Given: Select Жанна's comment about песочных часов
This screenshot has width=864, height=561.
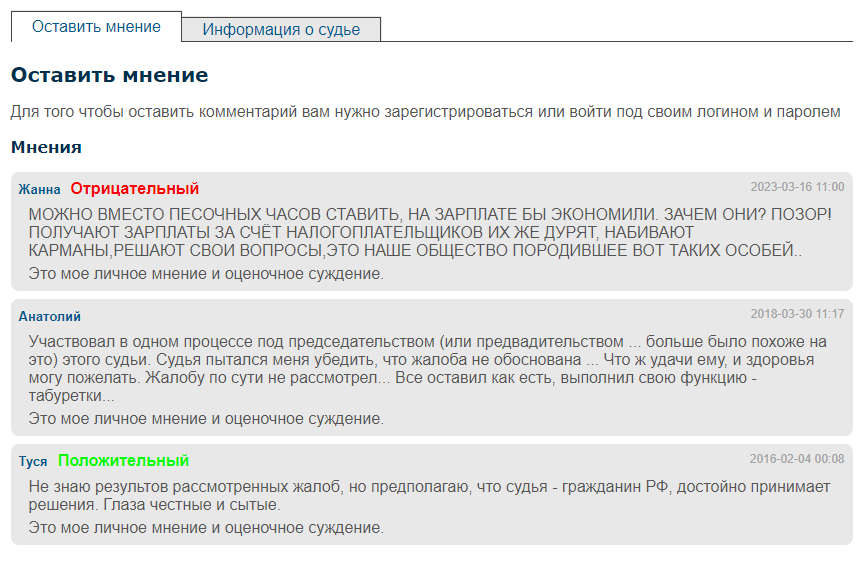Looking at the screenshot, I should (430, 232).
